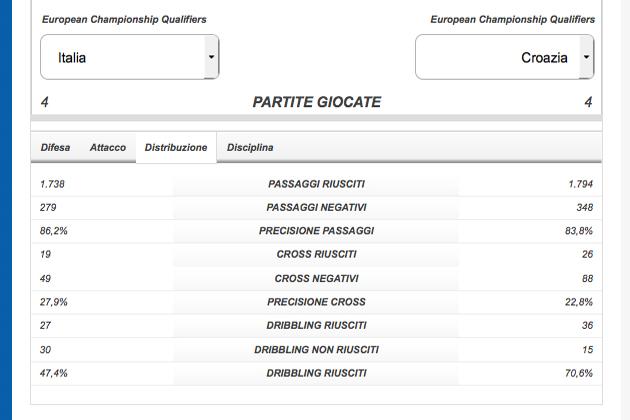This screenshot has height=420, width=630.
Task: Click European Championship Qualifiers label above Croazia
Action: pyautogui.click(x=512, y=19)
